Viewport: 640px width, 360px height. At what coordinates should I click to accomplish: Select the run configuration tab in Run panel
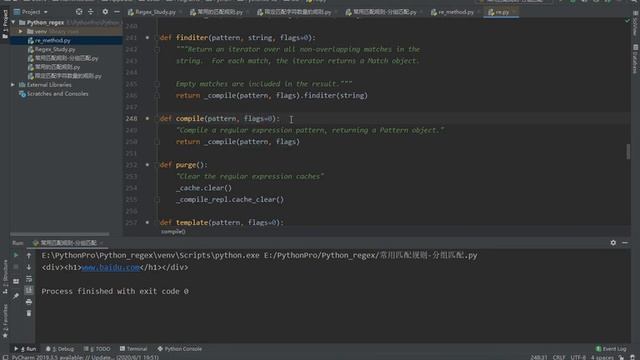click(68, 243)
